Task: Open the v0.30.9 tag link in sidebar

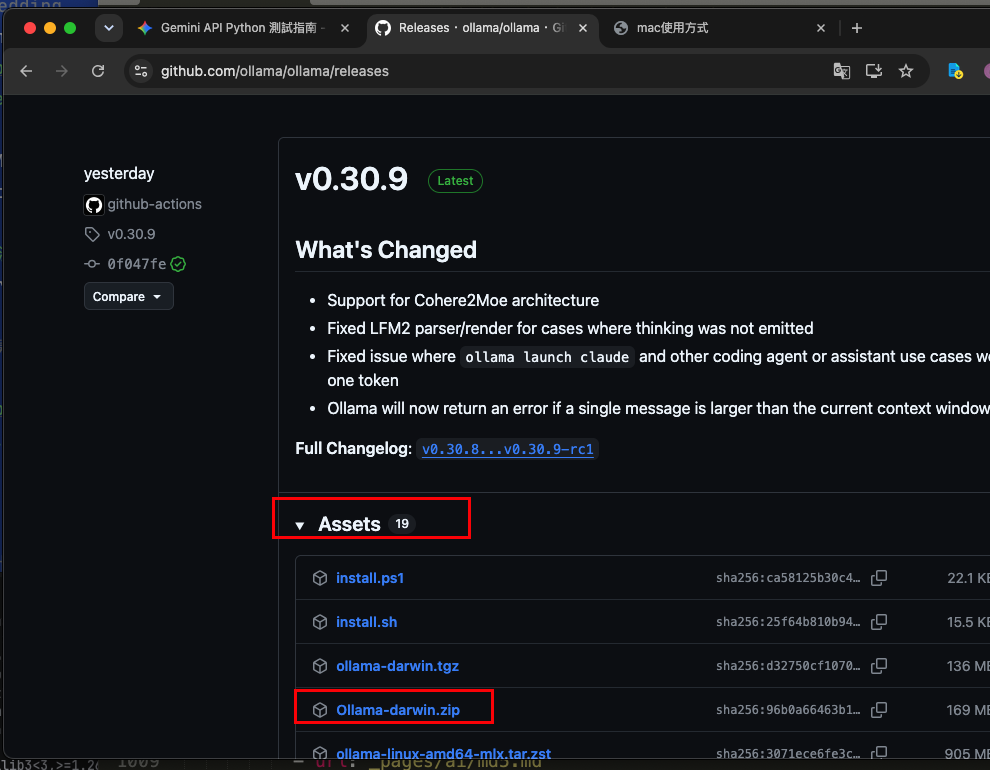Action: pos(131,234)
